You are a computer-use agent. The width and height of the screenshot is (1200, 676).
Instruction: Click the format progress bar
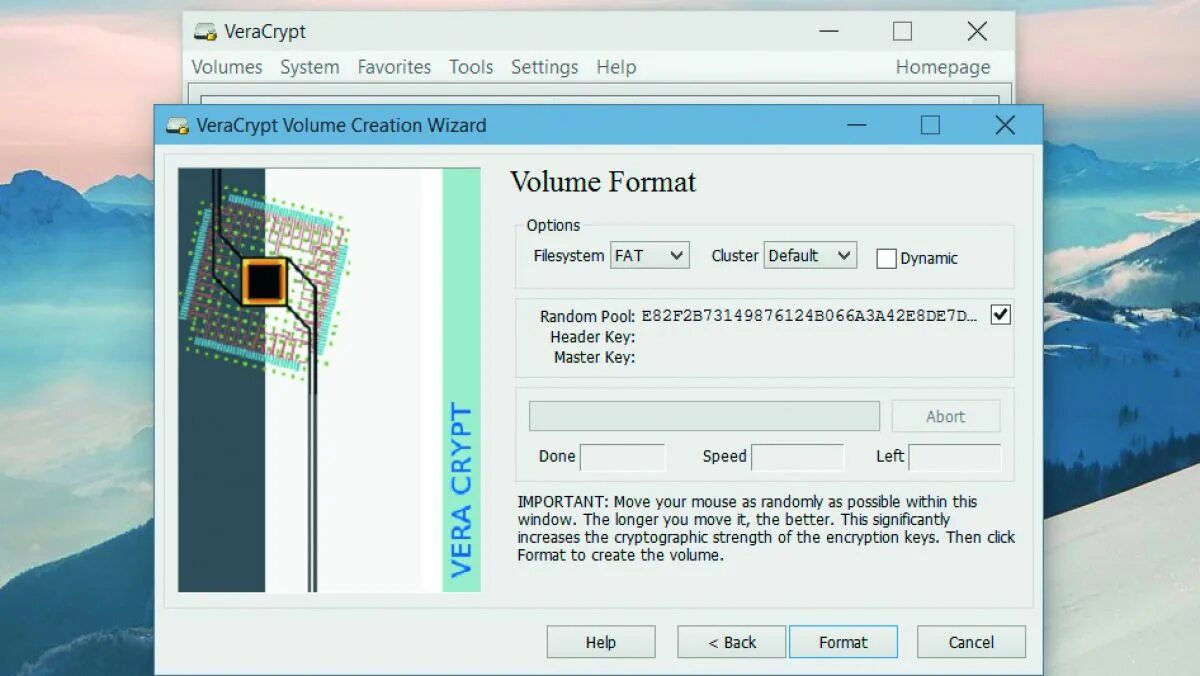click(704, 416)
